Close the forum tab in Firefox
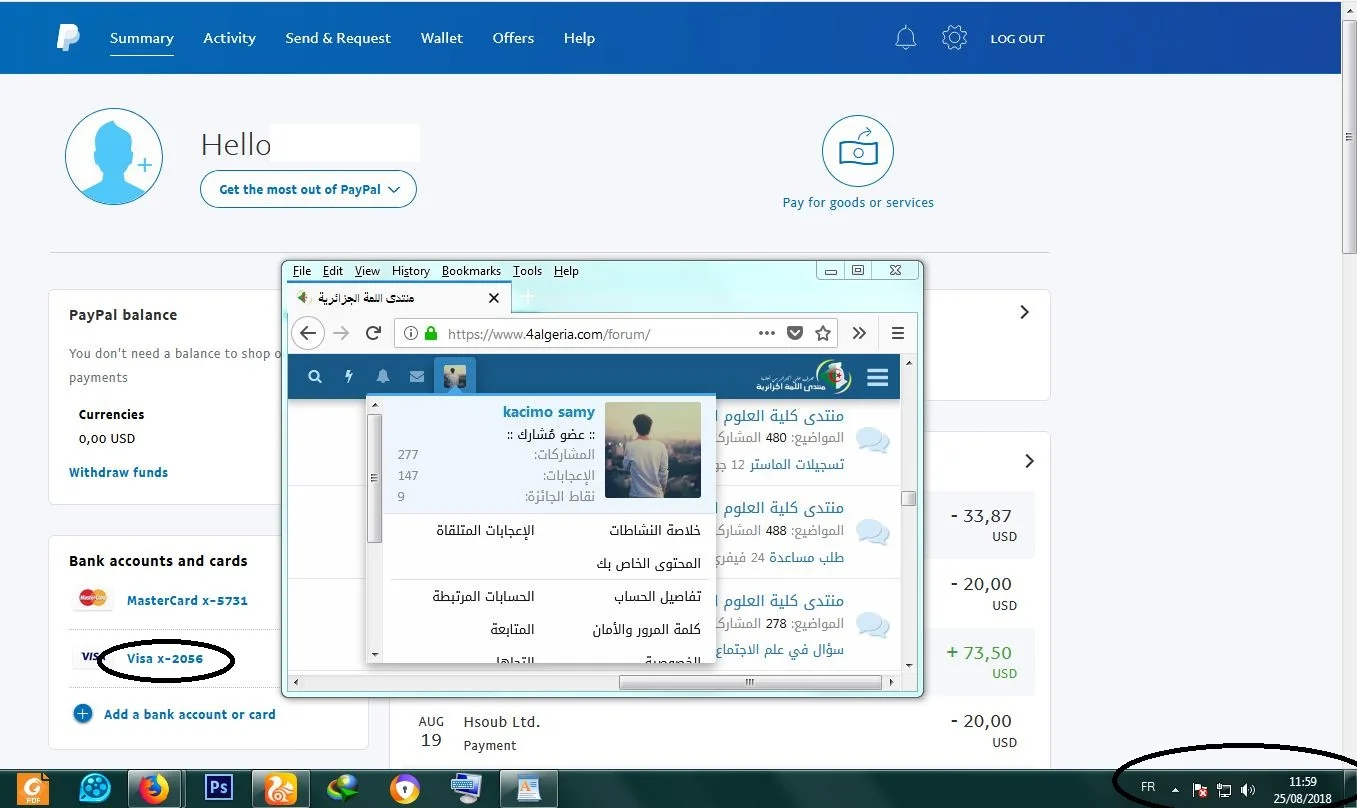This screenshot has height=808, width=1357. click(x=493, y=298)
